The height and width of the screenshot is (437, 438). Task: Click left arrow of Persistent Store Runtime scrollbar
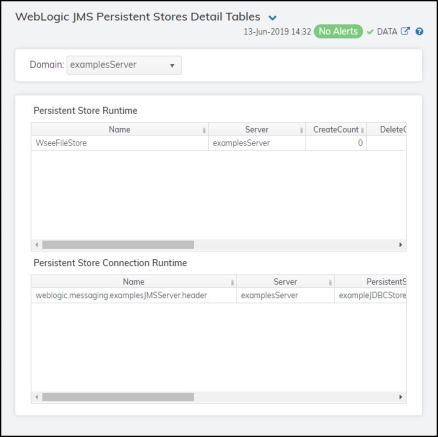[x=37, y=245]
